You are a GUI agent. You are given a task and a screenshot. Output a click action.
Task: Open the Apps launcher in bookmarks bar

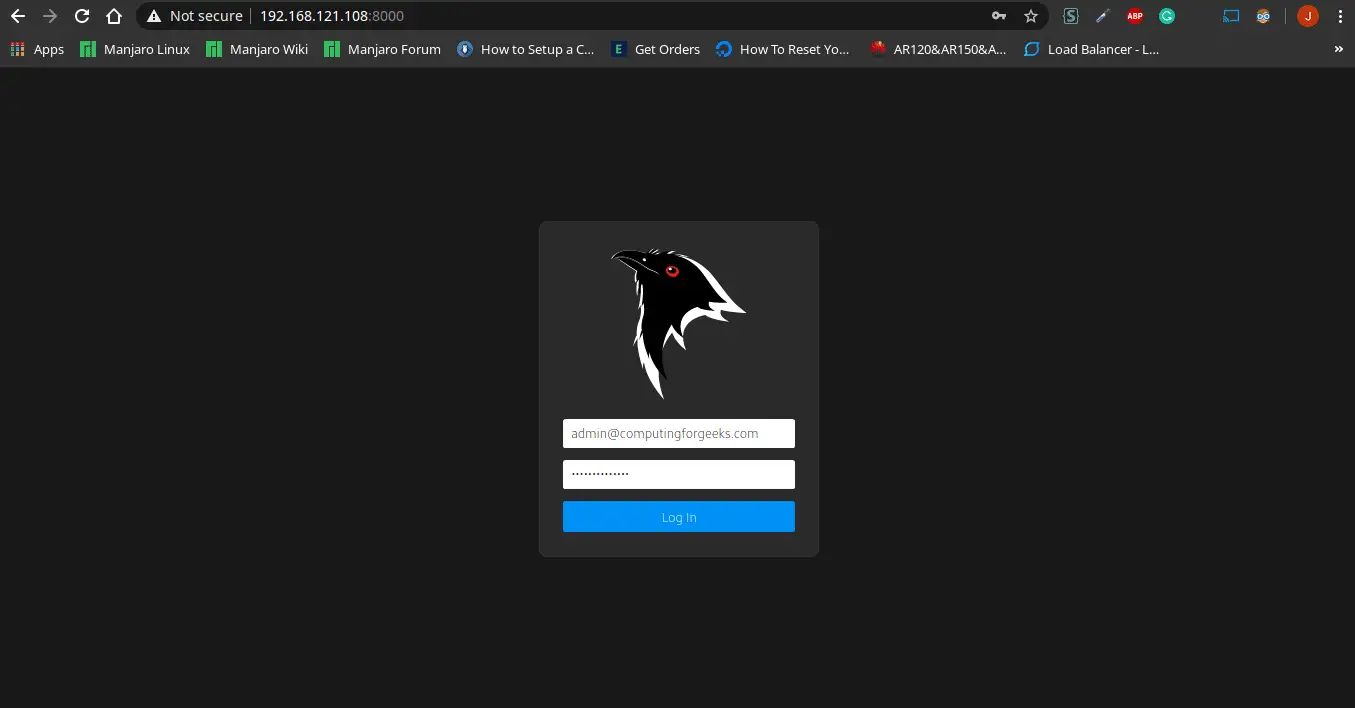37,48
